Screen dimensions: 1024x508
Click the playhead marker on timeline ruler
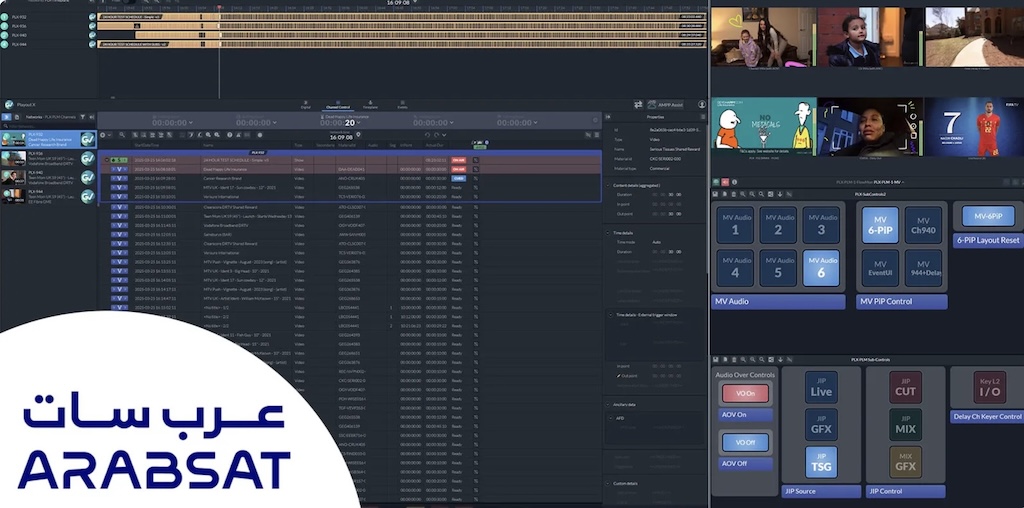pos(219,8)
